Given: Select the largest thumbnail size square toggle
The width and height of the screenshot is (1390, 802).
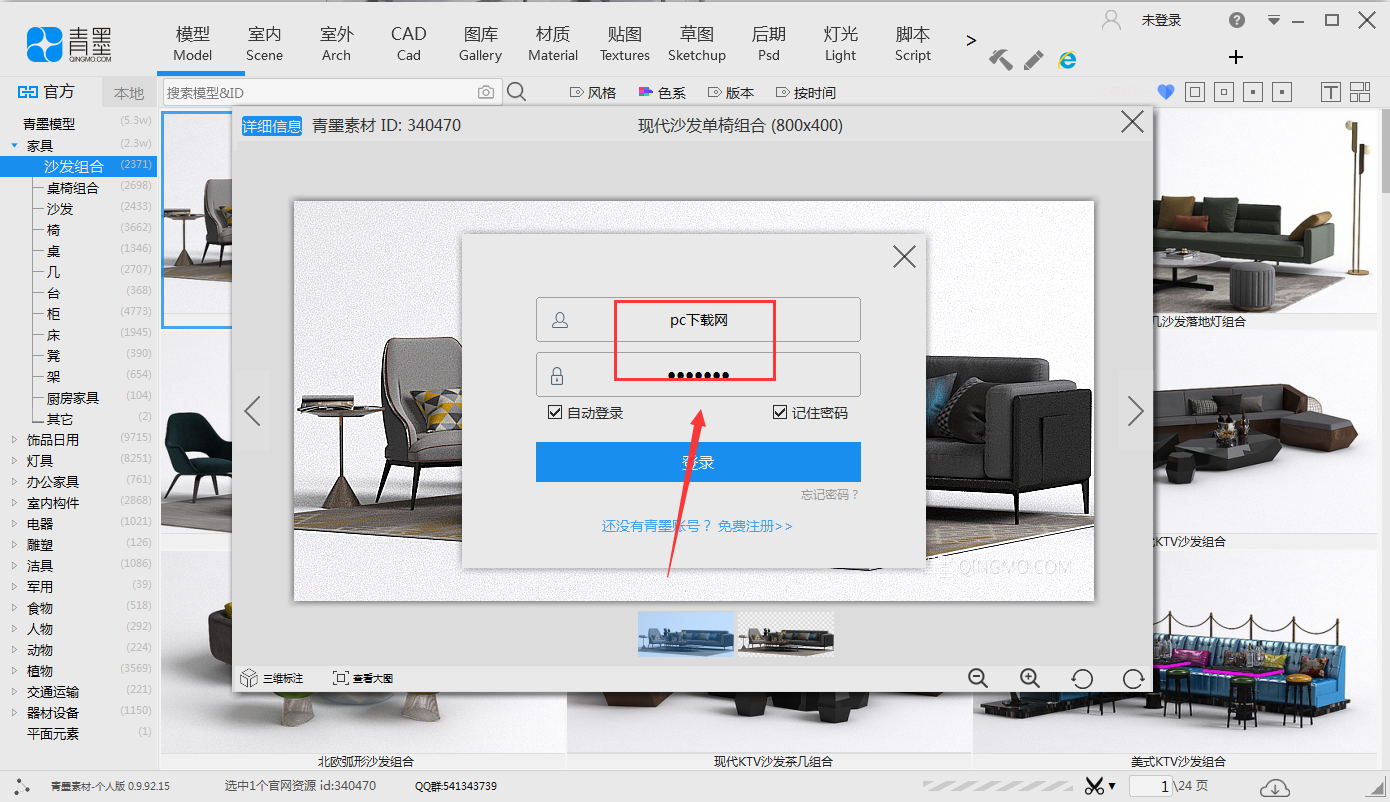Looking at the screenshot, I should click(1195, 91).
